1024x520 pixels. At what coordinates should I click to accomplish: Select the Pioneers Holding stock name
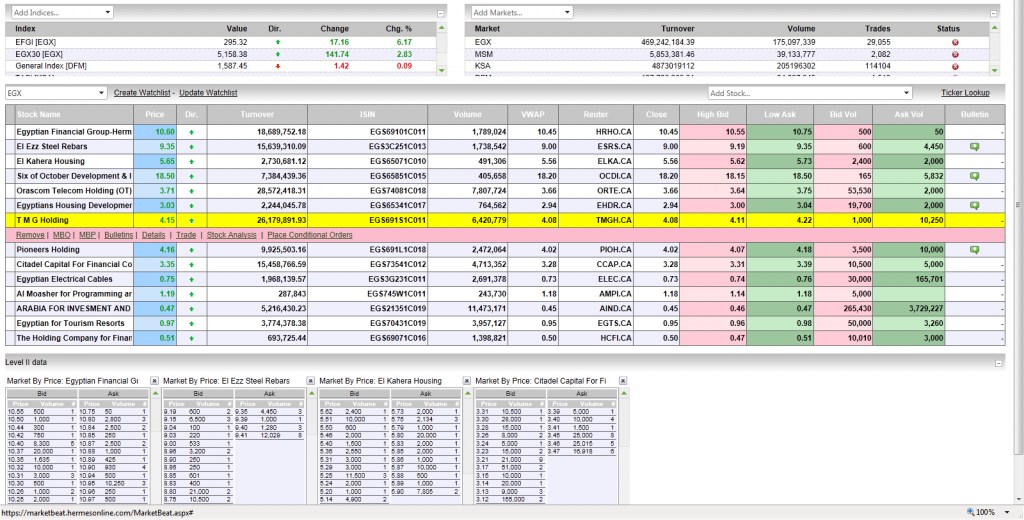click(x=48, y=250)
